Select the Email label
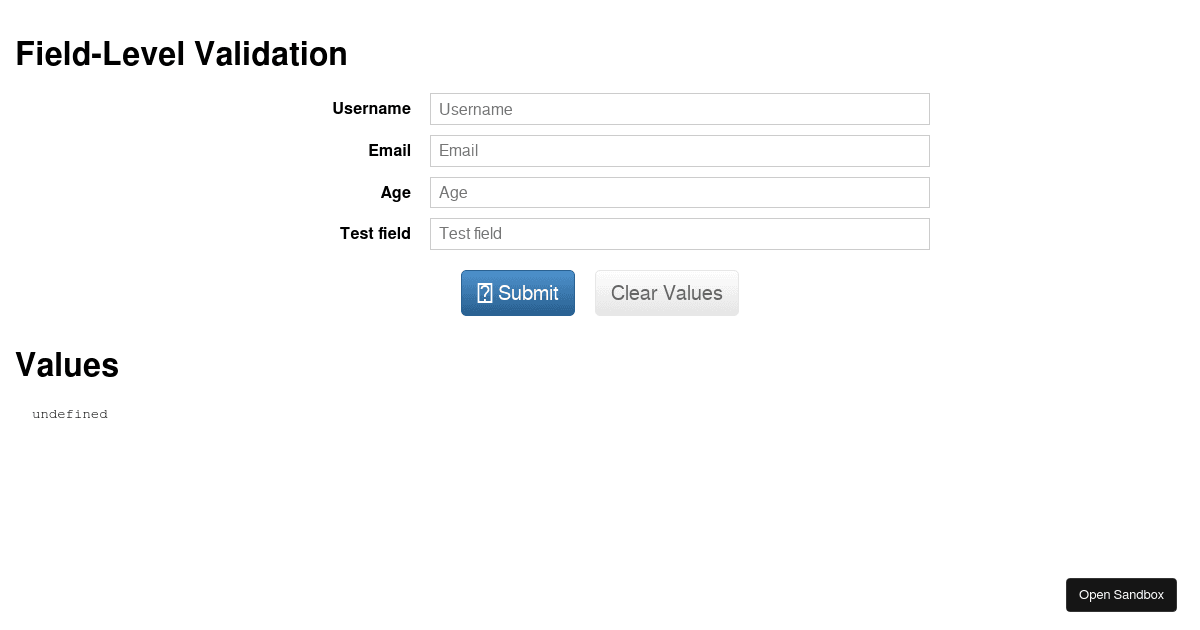The width and height of the screenshot is (1200, 630). (x=389, y=150)
